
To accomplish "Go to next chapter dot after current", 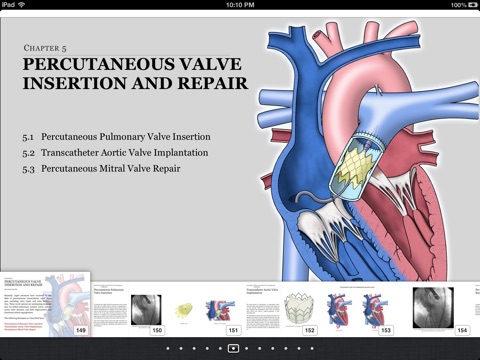I will 246,349.
